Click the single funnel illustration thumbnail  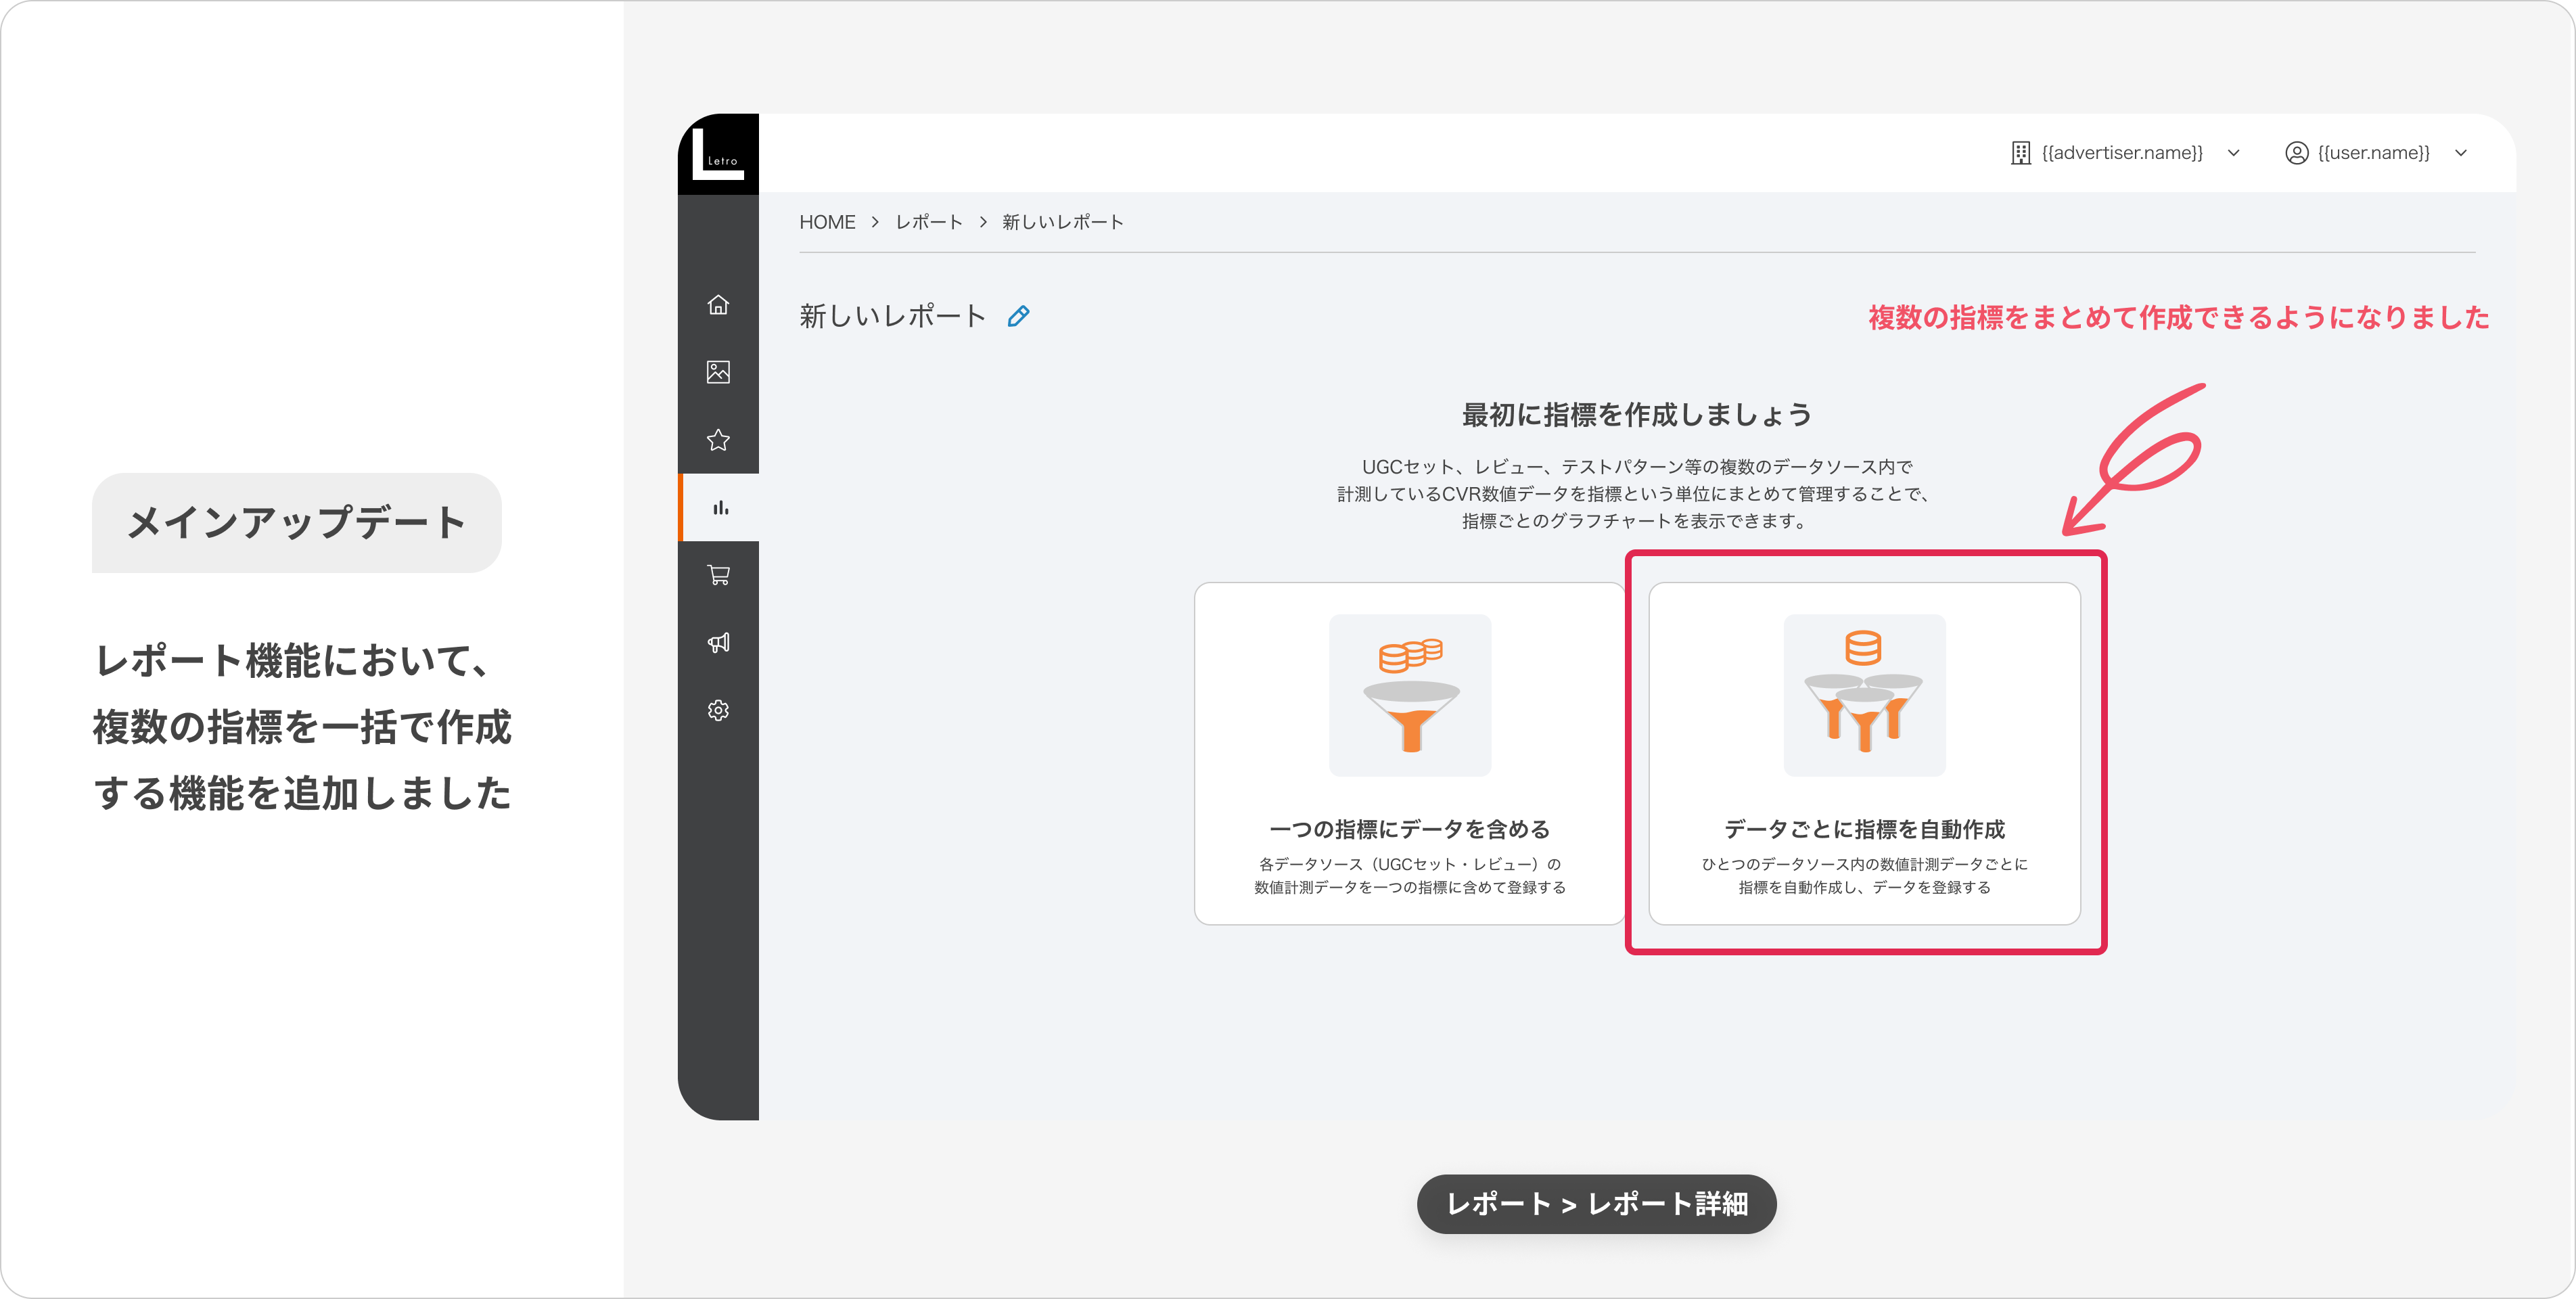click(x=1410, y=695)
